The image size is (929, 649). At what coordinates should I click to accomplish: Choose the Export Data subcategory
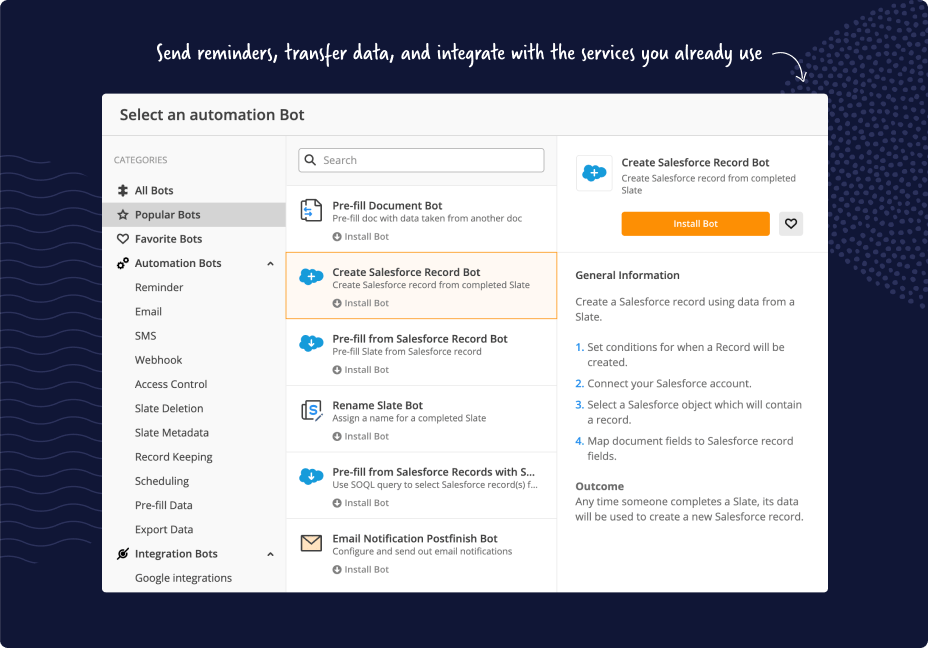(x=164, y=529)
